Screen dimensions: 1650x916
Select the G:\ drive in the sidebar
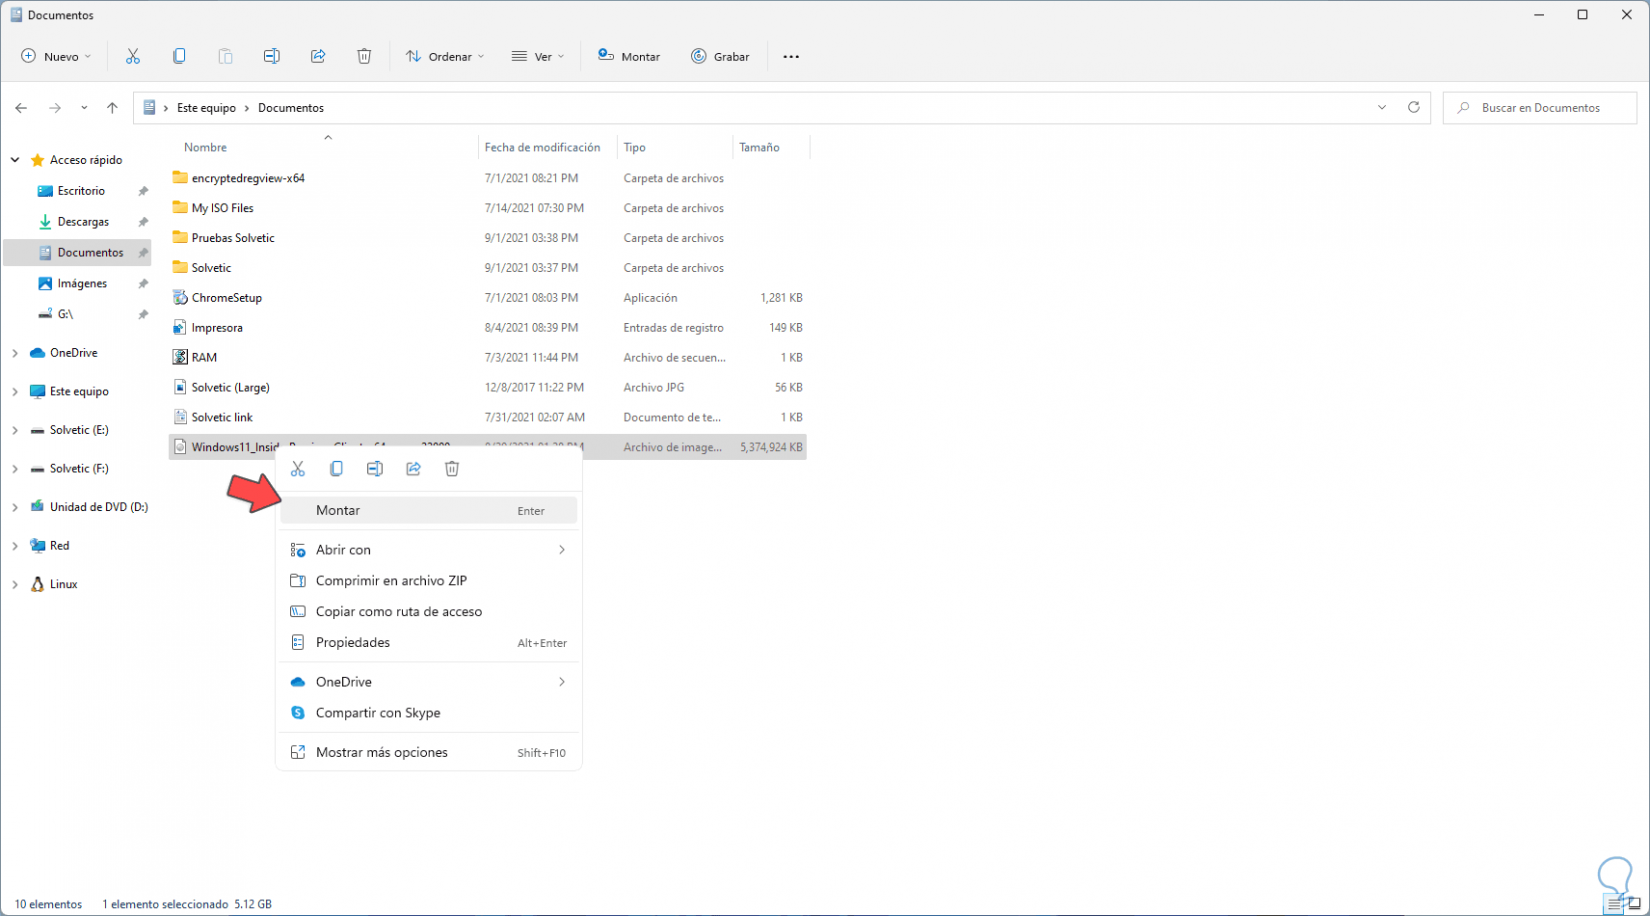(x=65, y=314)
